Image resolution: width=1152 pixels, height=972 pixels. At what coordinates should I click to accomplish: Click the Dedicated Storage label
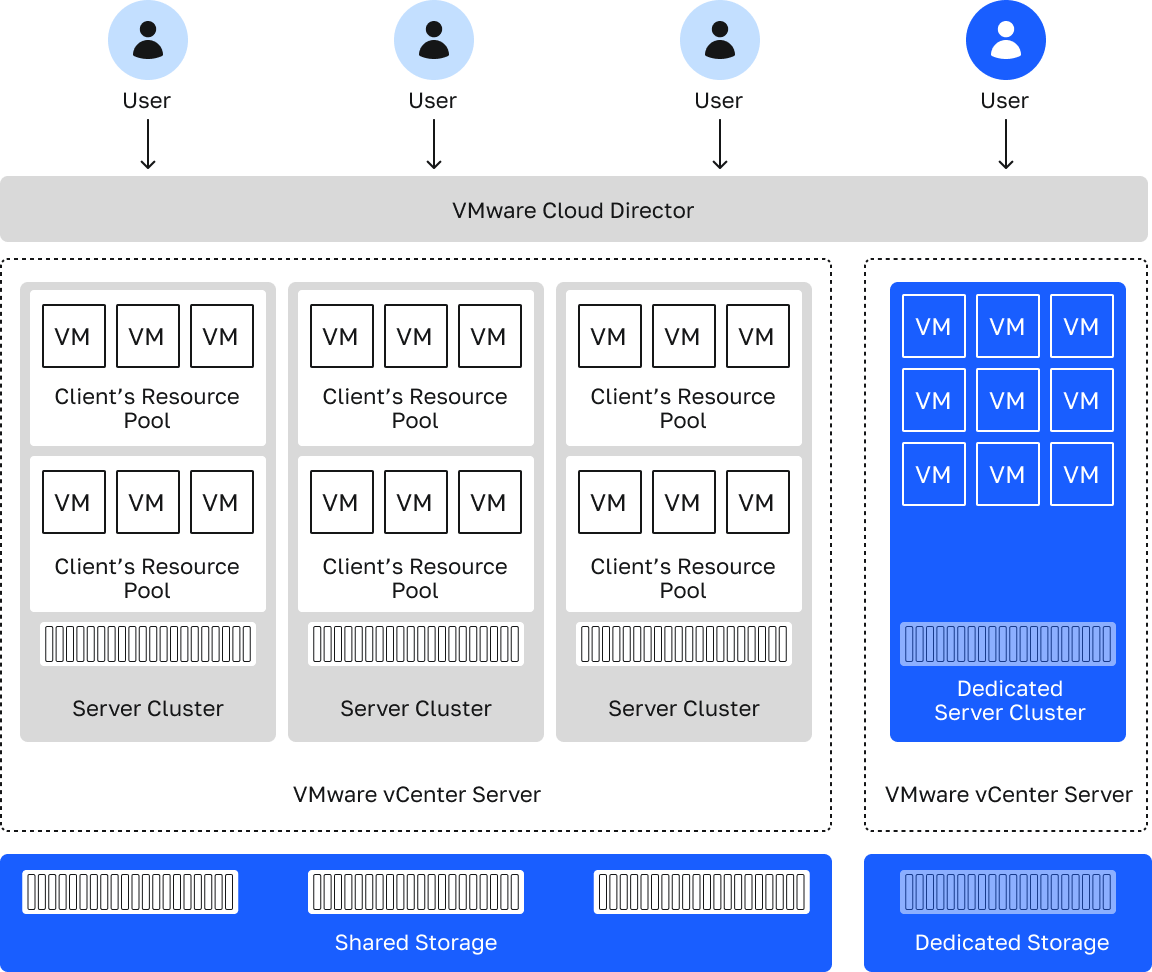1011,942
